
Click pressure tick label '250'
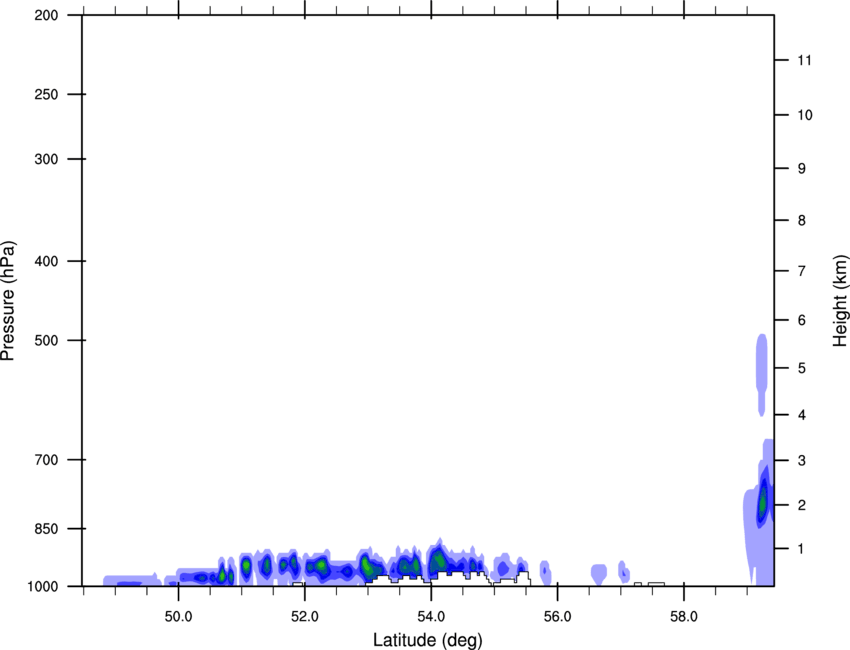point(46,94)
